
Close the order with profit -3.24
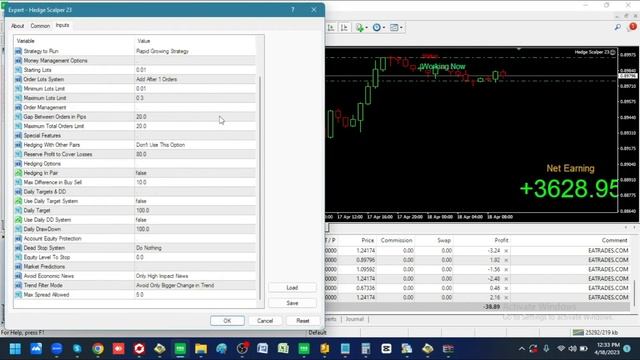(506, 251)
